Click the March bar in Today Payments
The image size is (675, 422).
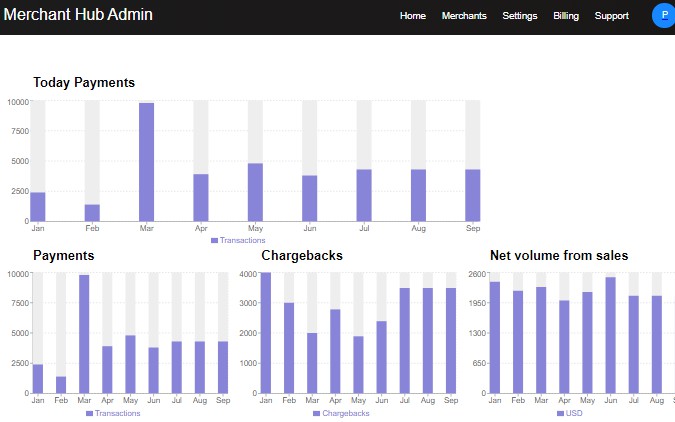click(146, 162)
